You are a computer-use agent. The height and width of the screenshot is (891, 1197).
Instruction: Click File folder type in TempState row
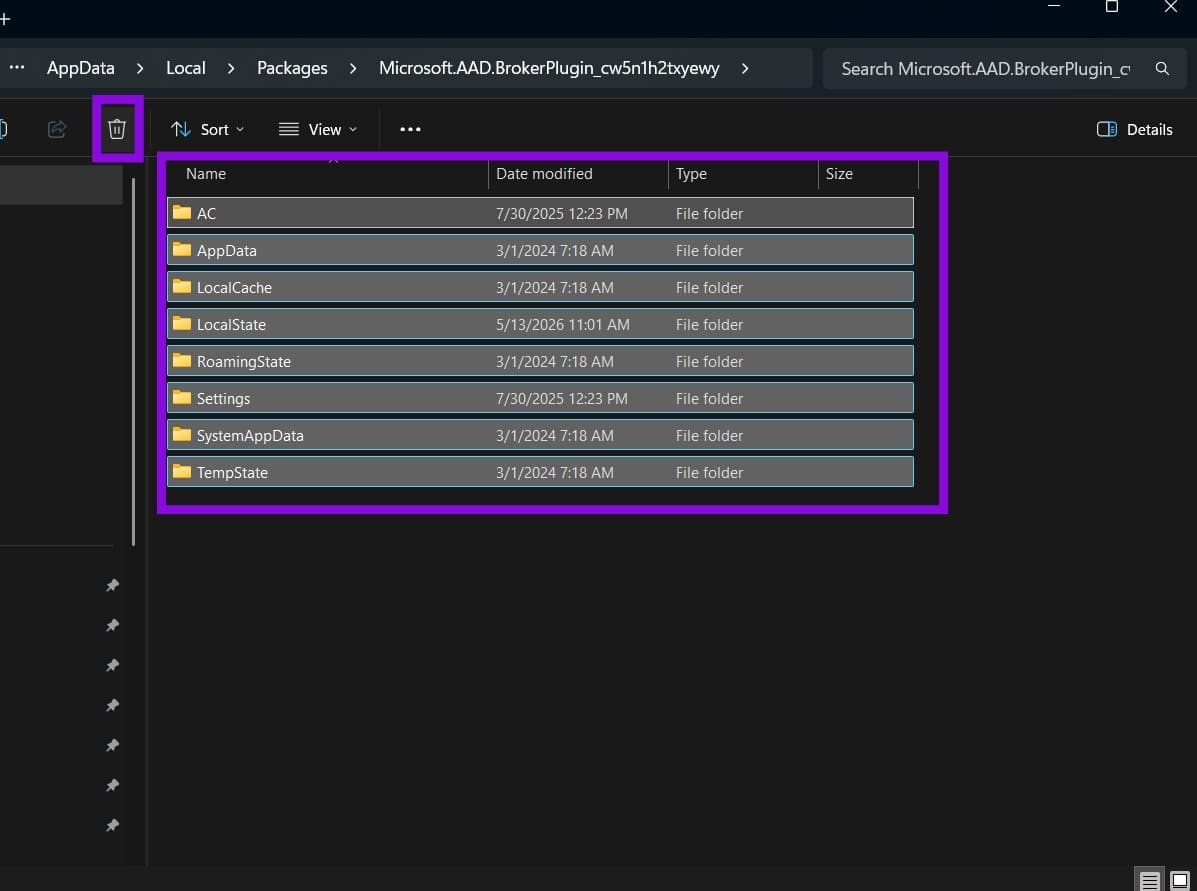click(x=709, y=473)
